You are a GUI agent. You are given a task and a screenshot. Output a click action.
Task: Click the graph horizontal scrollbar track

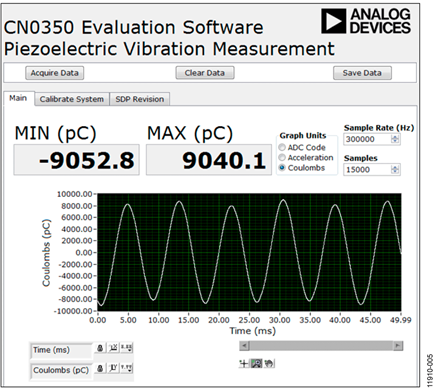321,346
